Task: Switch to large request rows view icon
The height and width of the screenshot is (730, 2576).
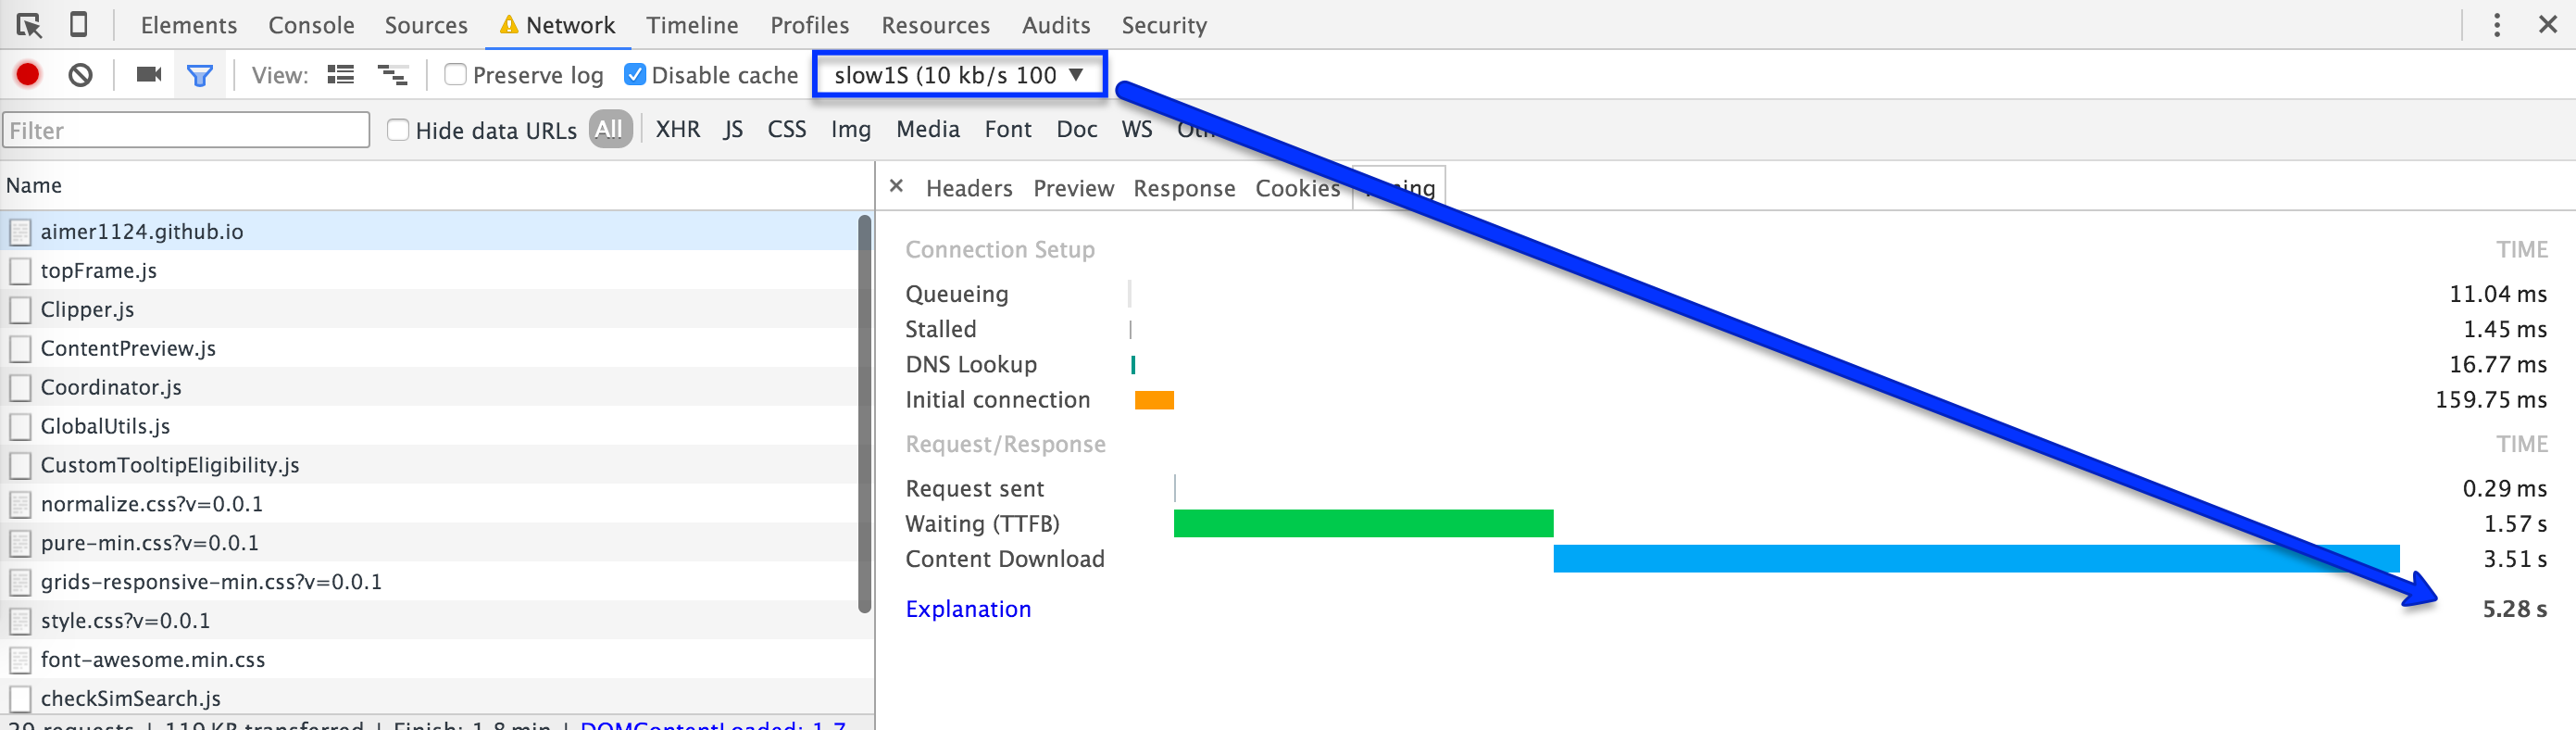Action: [341, 75]
